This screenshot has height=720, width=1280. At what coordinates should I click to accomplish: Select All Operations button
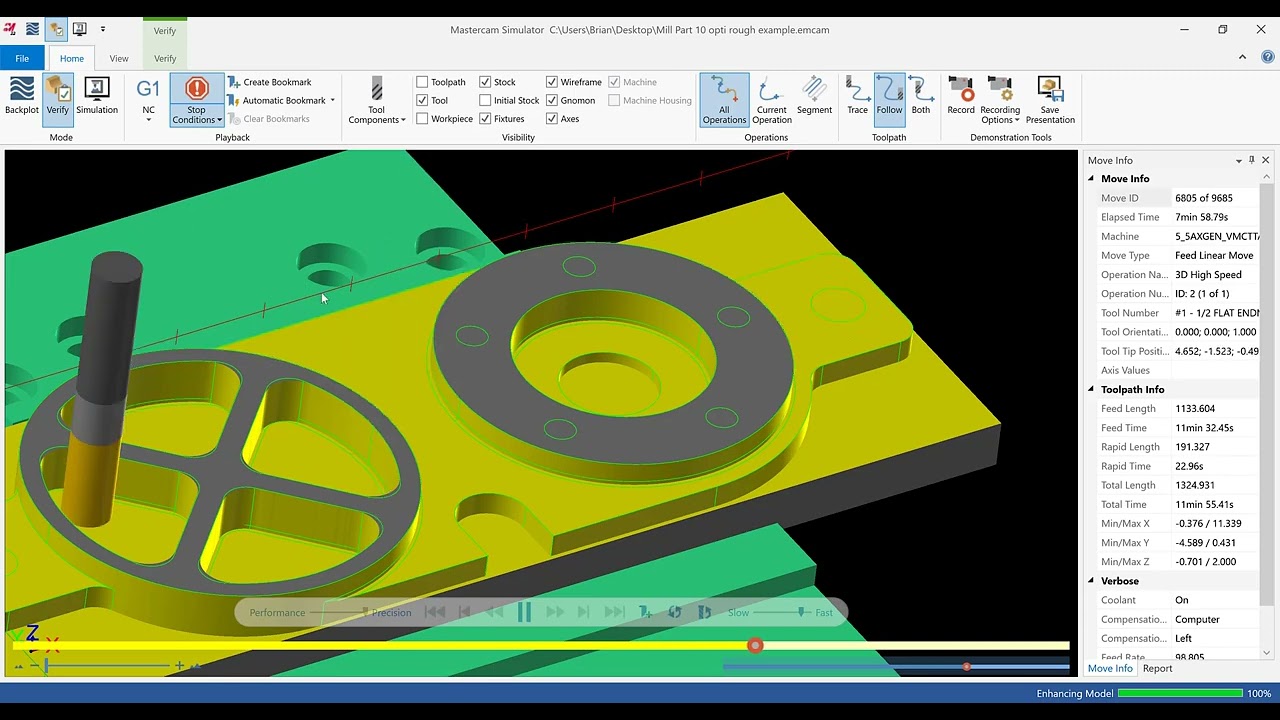point(724,100)
